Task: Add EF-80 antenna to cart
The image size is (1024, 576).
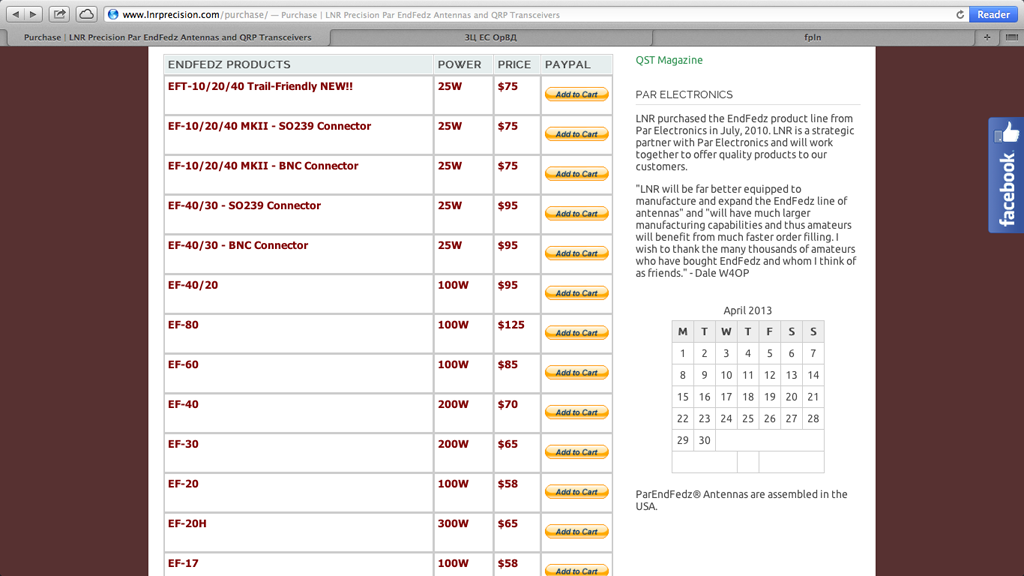Action: [x=576, y=333]
